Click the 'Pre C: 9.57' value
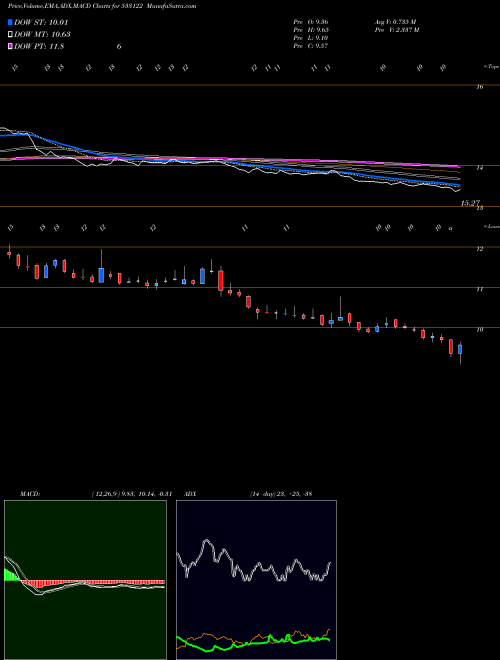Viewport: 500px width, 660px height. coord(311,46)
